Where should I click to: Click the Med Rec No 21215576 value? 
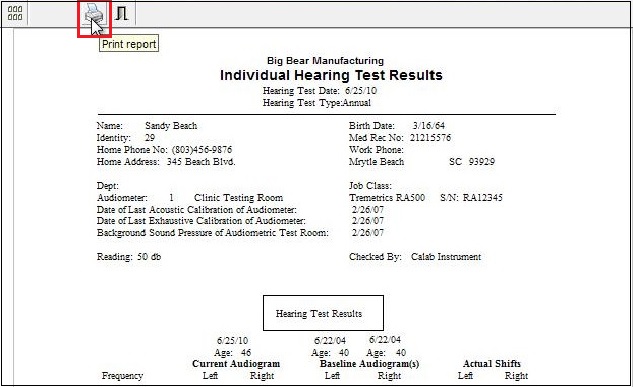click(430, 138)
